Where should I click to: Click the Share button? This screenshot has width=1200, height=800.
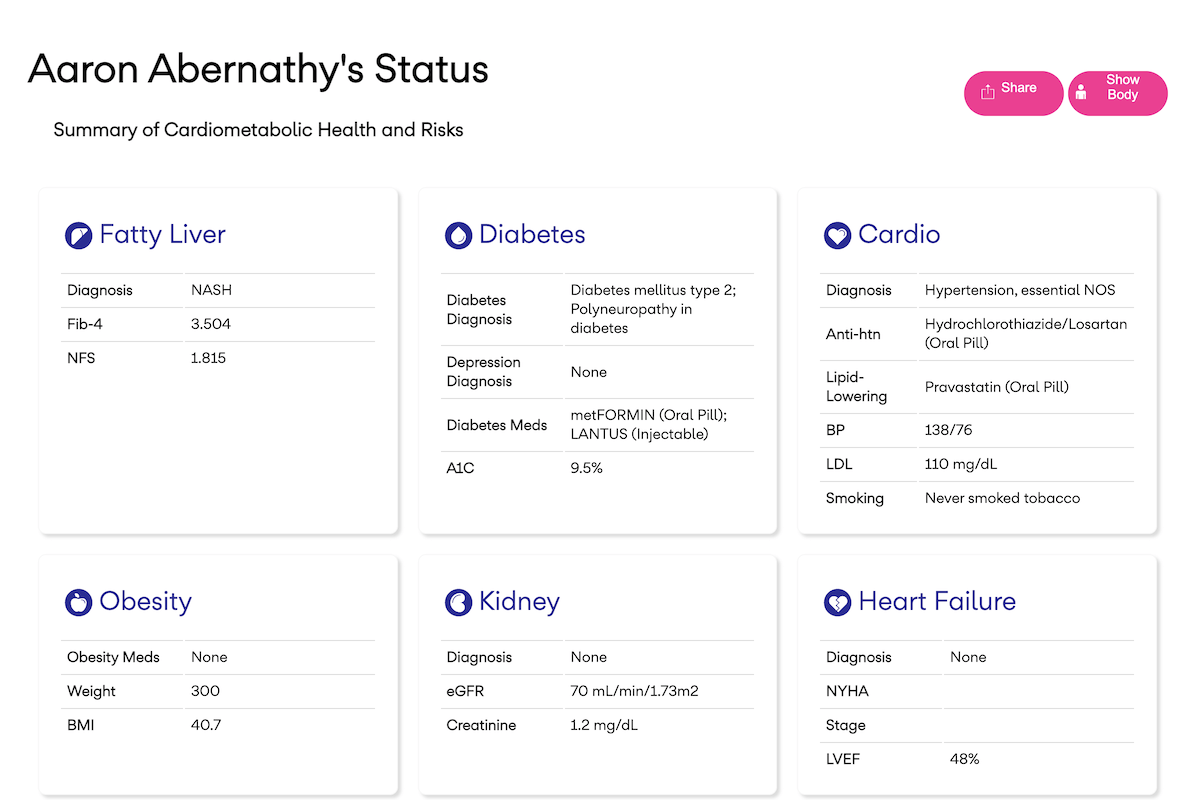(1014, 93)
